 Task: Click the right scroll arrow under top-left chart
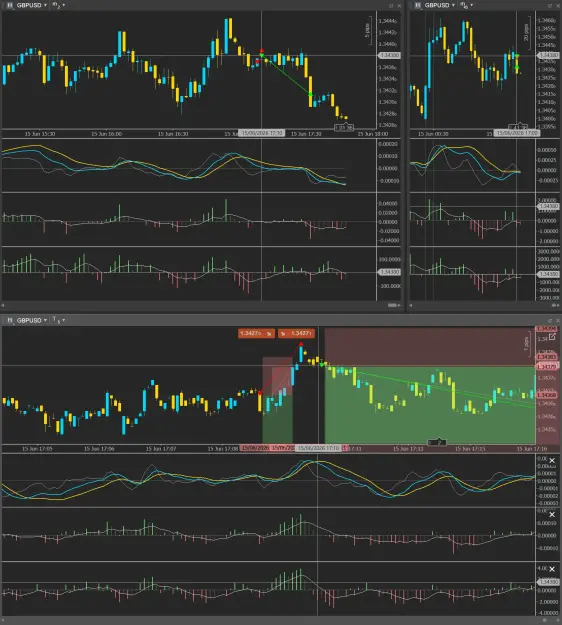coord(400,305)
